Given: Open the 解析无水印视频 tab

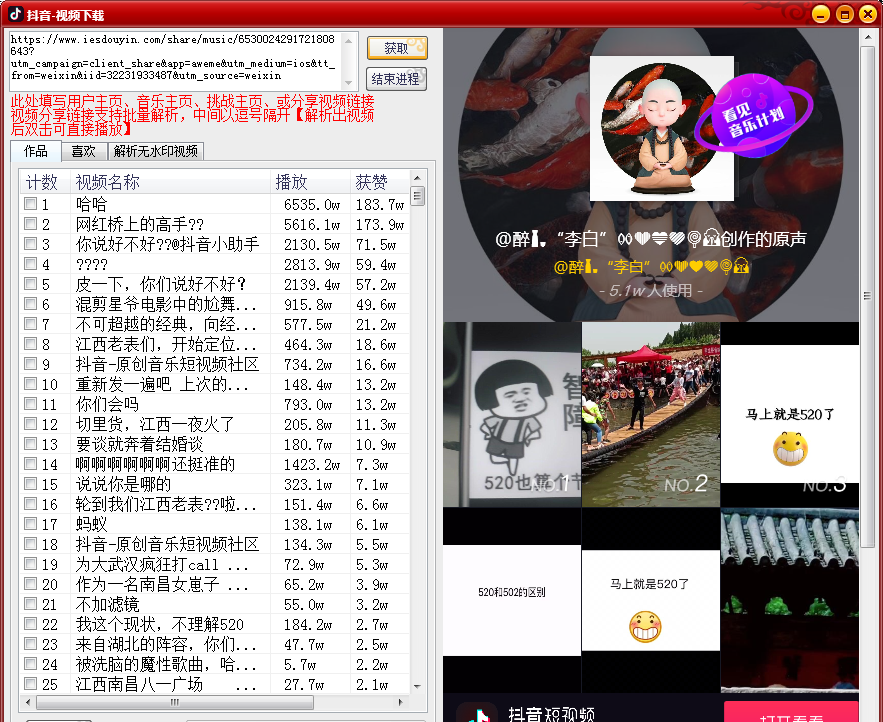Looking at the screenshot, I should [x=155, y=151].
